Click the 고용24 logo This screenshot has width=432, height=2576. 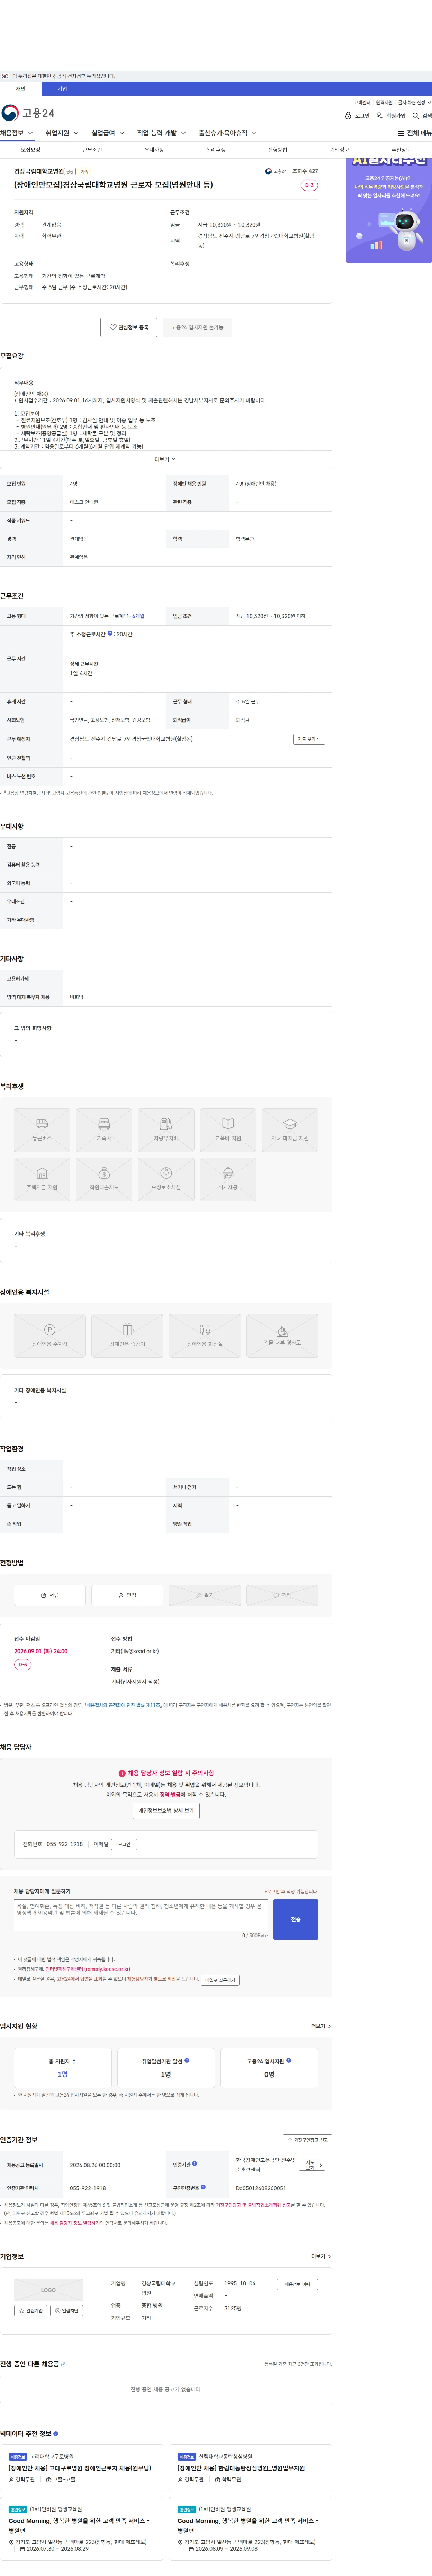[28, 113]
